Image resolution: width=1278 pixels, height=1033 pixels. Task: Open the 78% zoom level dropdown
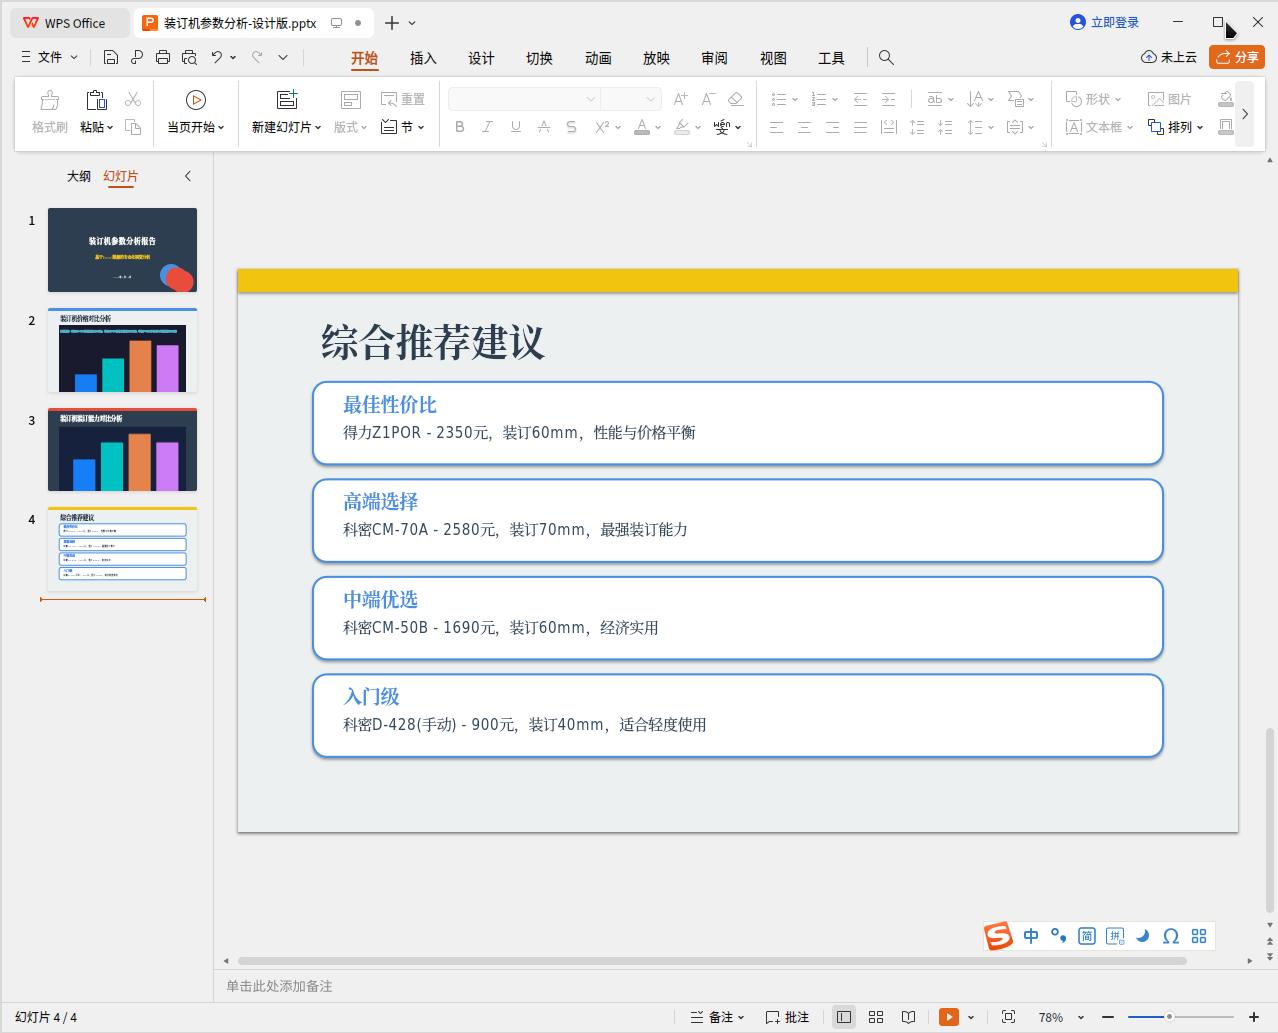point(1081,1018)
